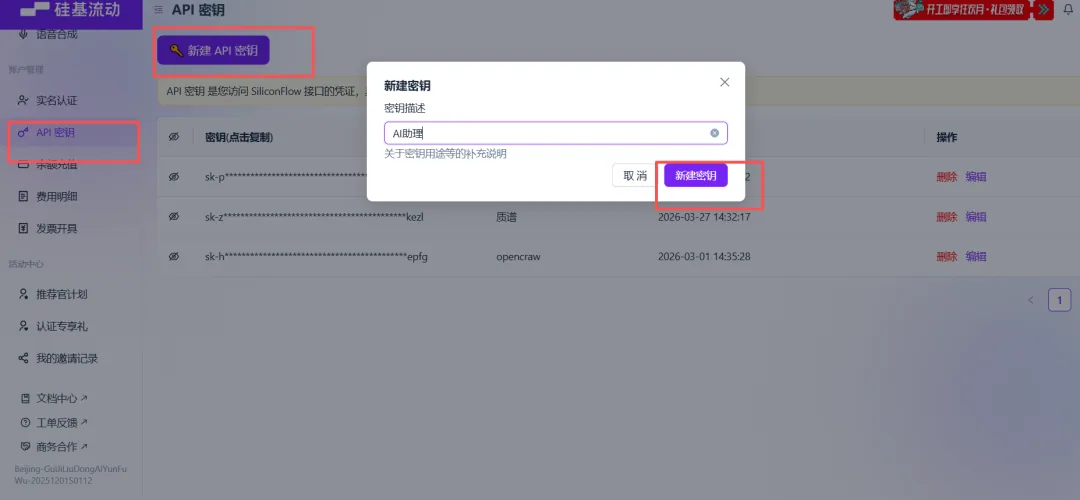Open notifications bell icon
This screenshot has width=1080, height=500.
point(1068,9)
